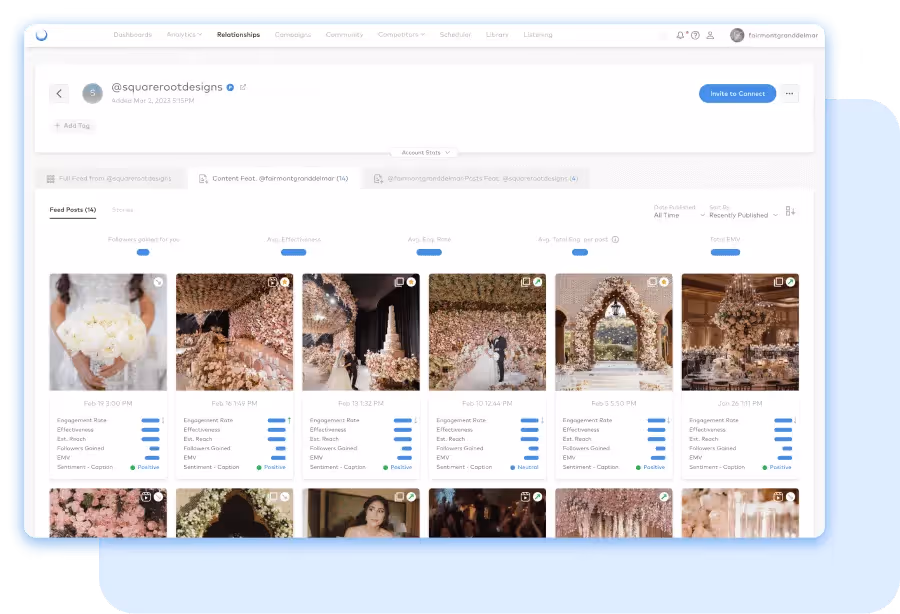Viewport: 900px width, 614px height.
Task: Click carousel icon on Feb 5 5:50 PM post
Action: click(x=652, y=282)
